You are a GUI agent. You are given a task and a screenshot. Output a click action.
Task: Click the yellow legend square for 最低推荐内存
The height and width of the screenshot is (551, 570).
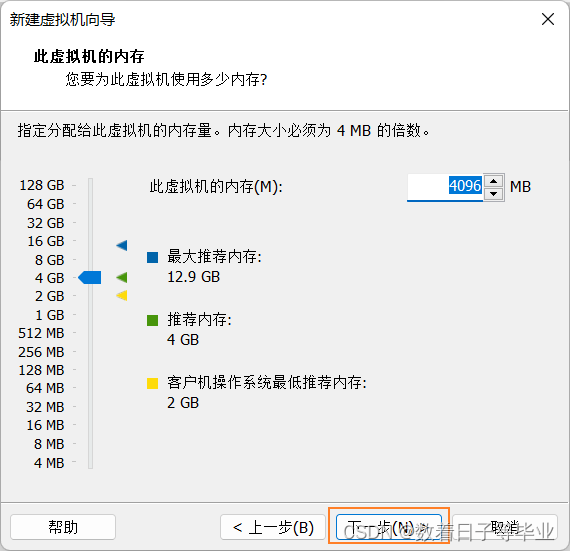click(152, 383)
